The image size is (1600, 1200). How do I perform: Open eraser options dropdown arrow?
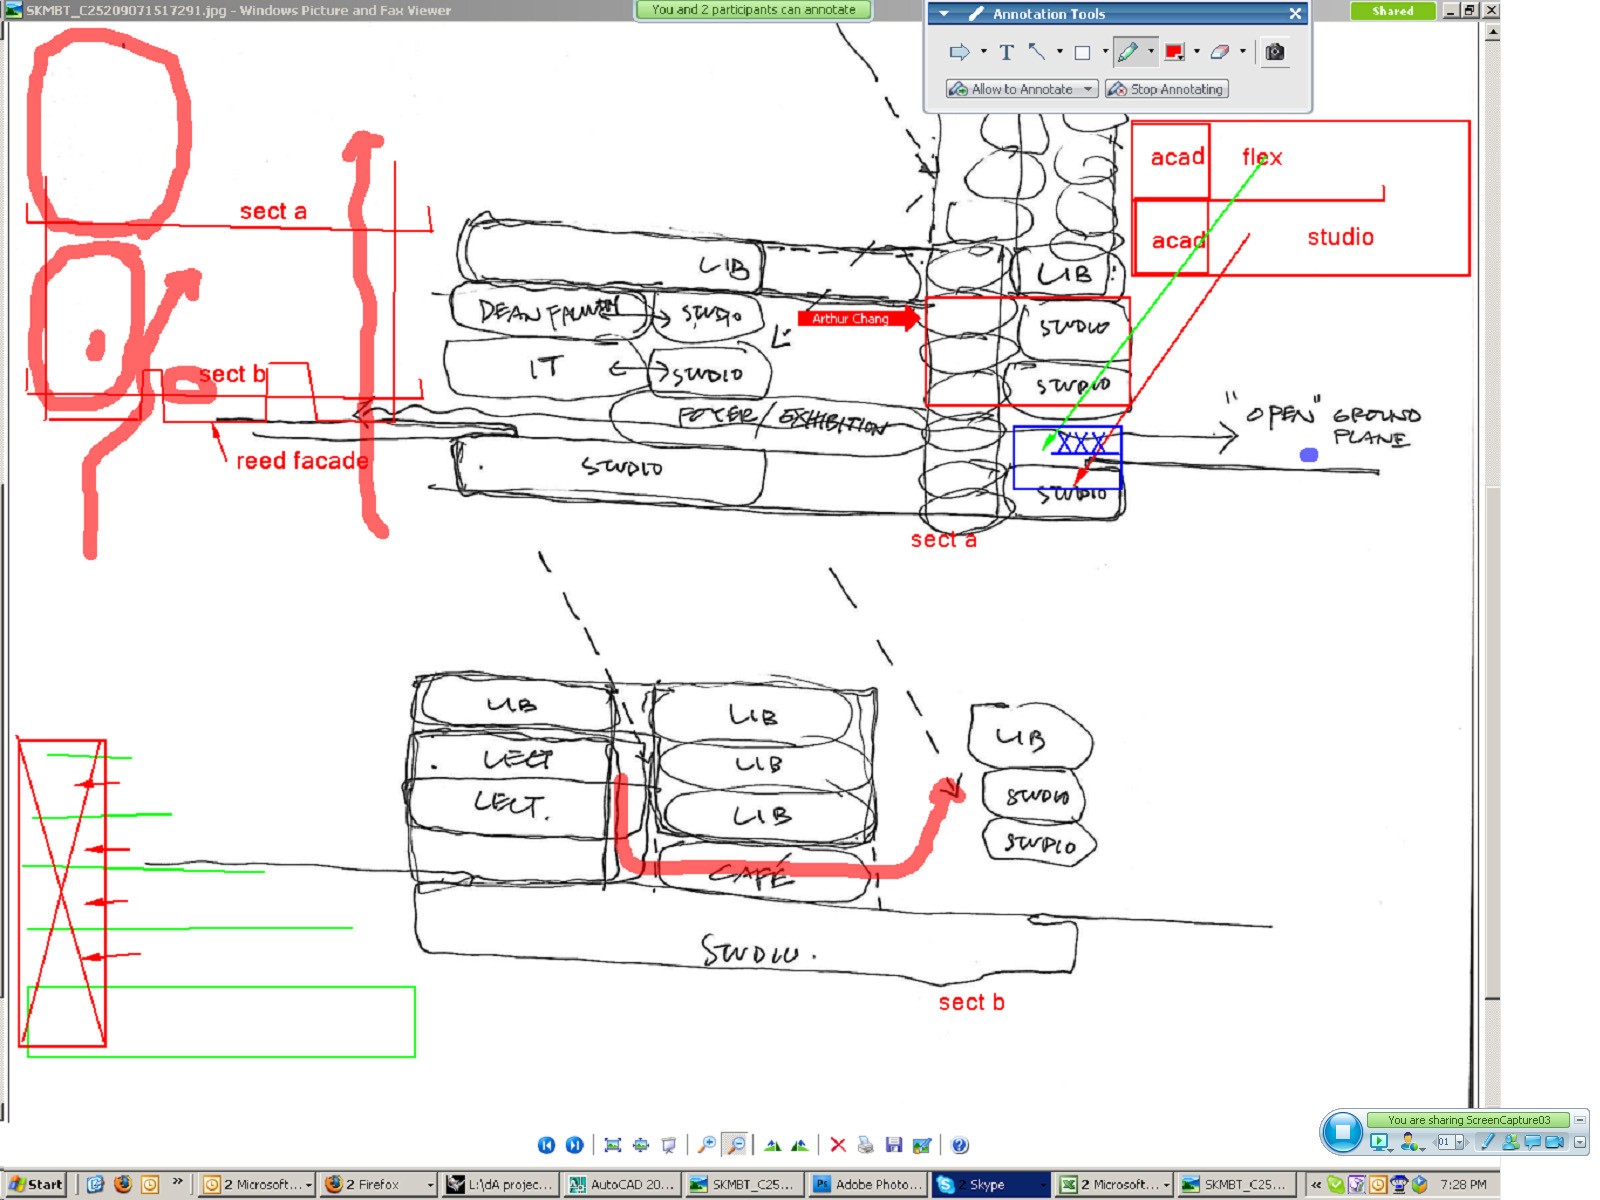1243,52
